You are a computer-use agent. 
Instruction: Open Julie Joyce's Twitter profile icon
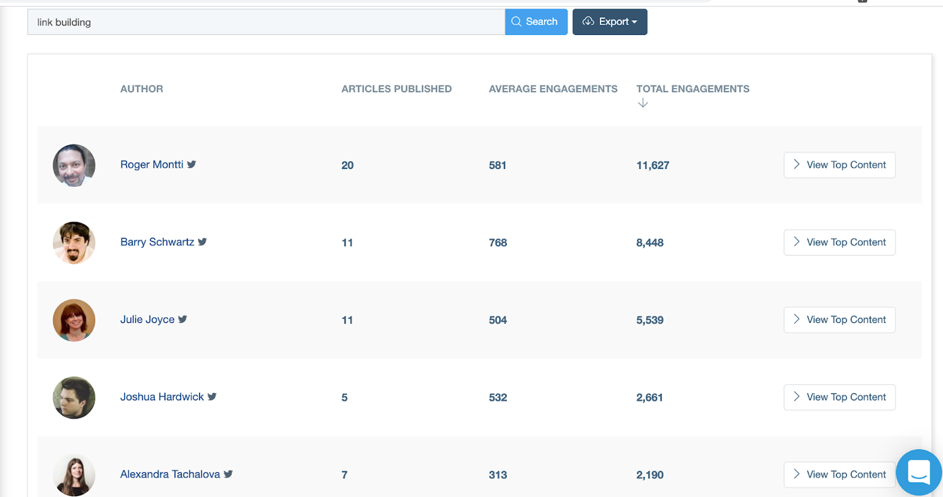(x=183, y=320)
